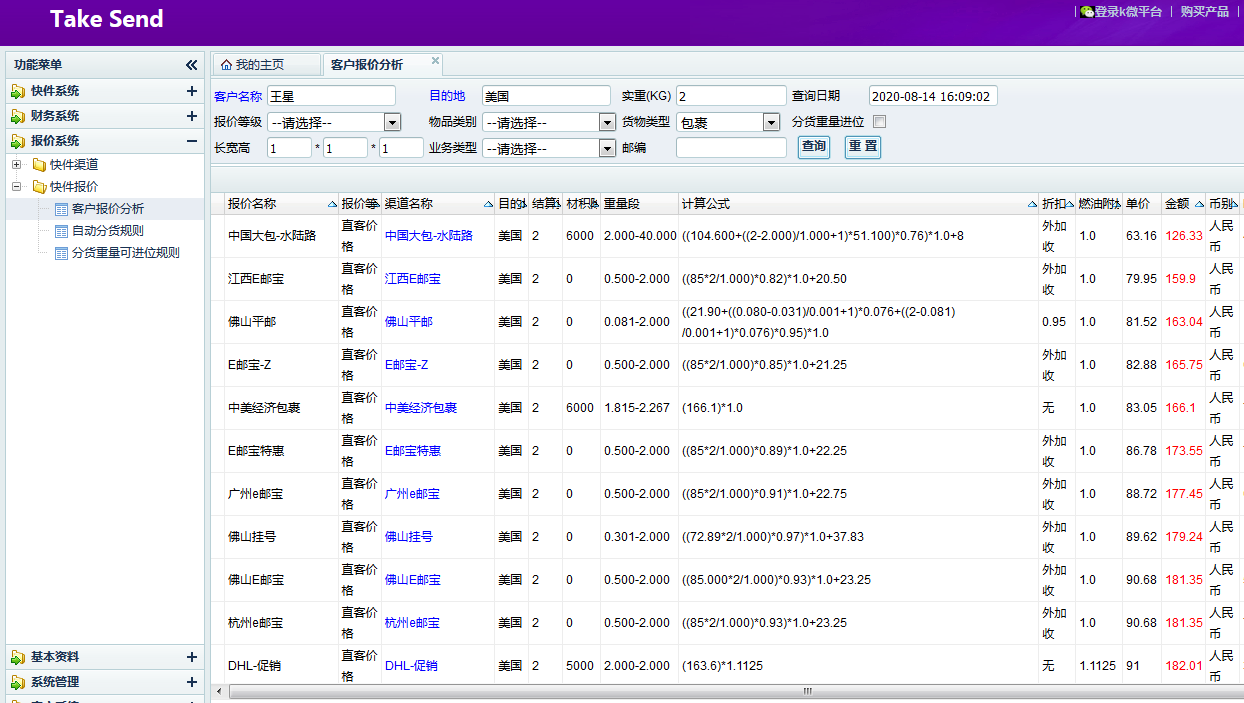Click the 查询 button
This screenshot has width=1244, height=703.
814,147
